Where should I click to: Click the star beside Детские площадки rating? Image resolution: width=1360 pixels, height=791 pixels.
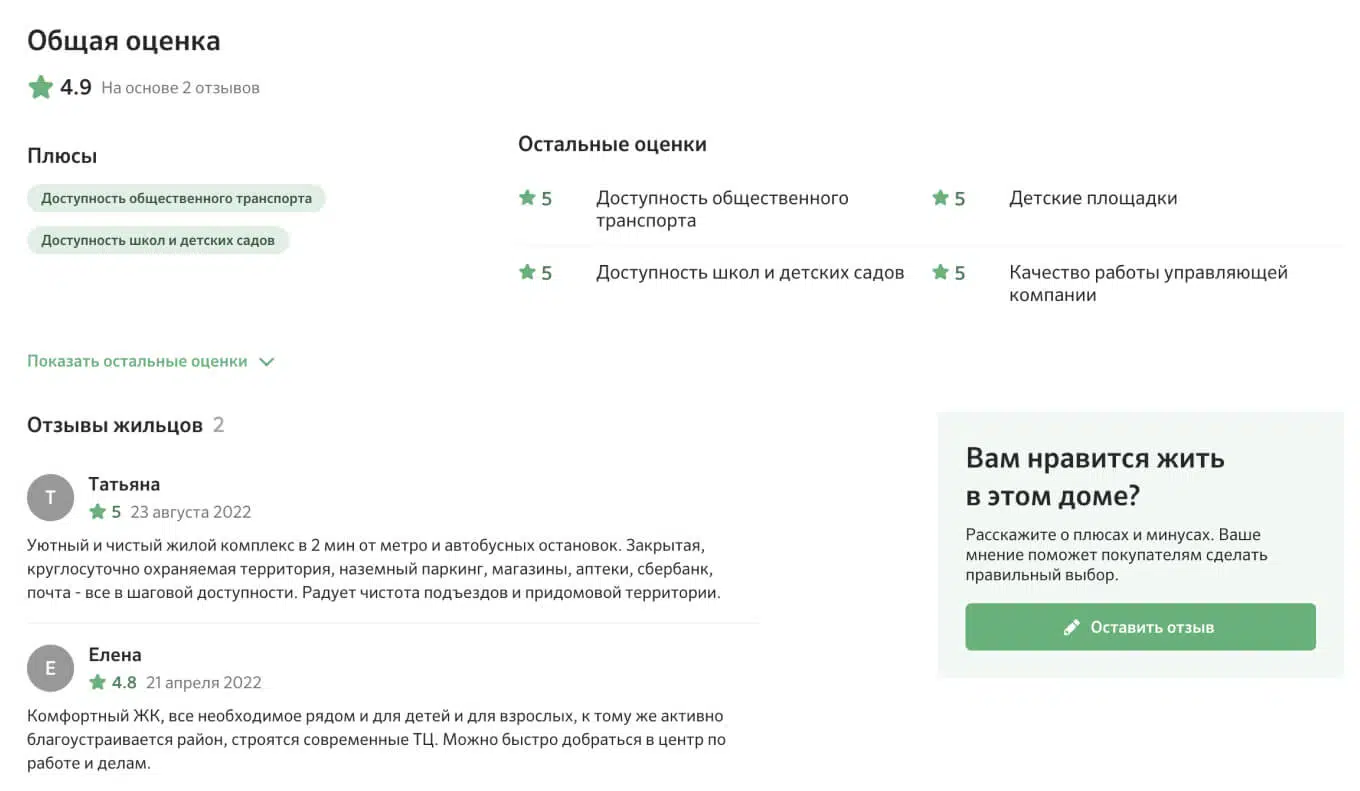(940, 198)
